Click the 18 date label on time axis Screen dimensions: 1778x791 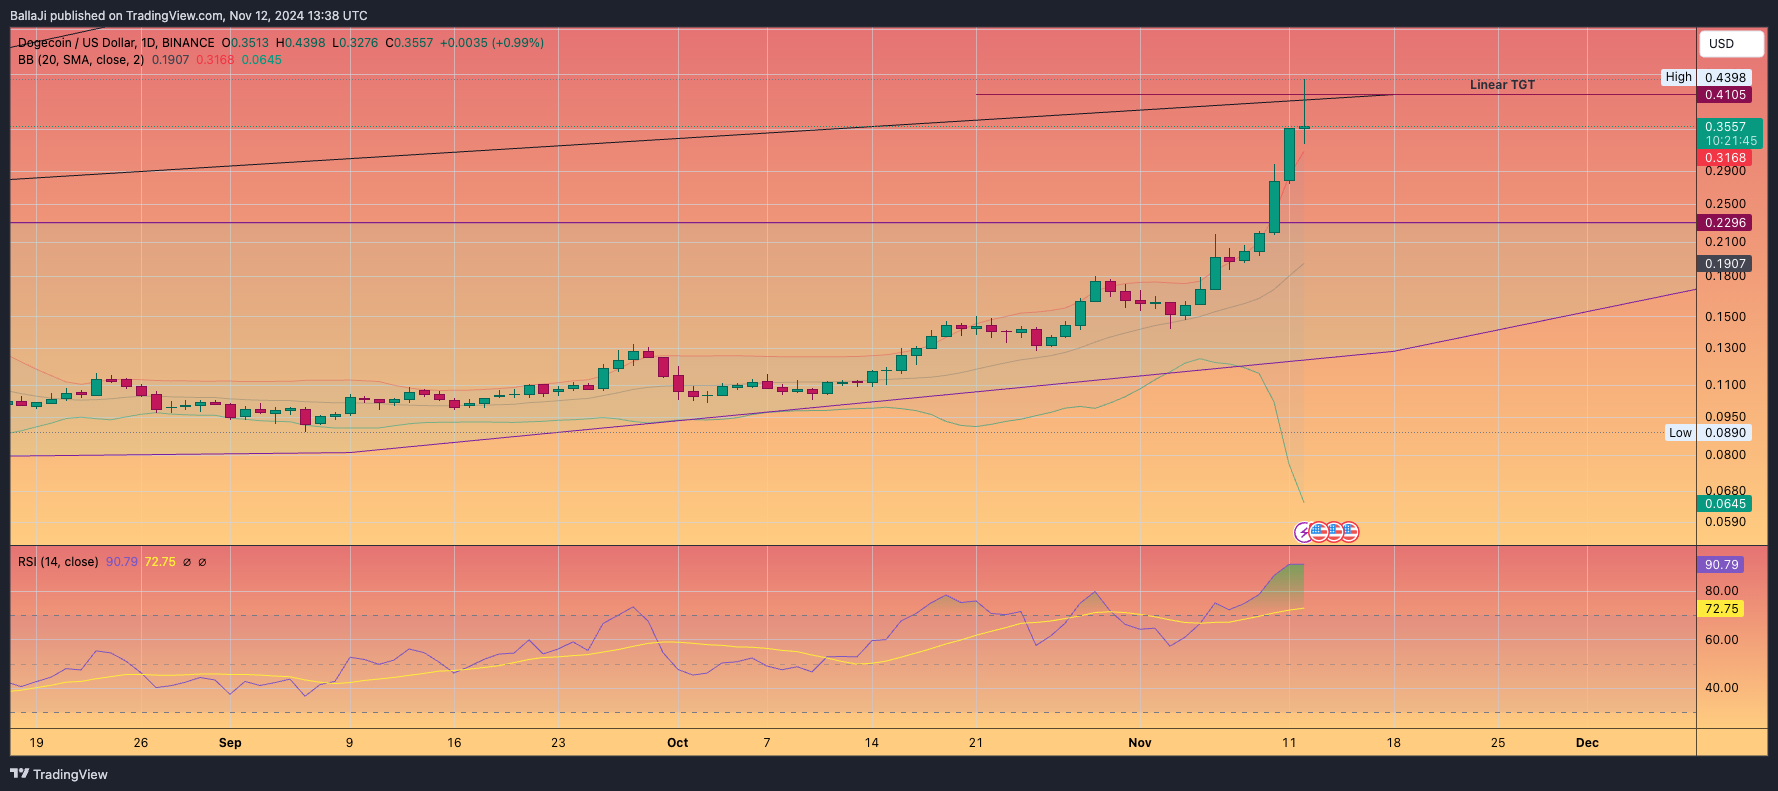pyautogui.click(x=1393, y=743)
